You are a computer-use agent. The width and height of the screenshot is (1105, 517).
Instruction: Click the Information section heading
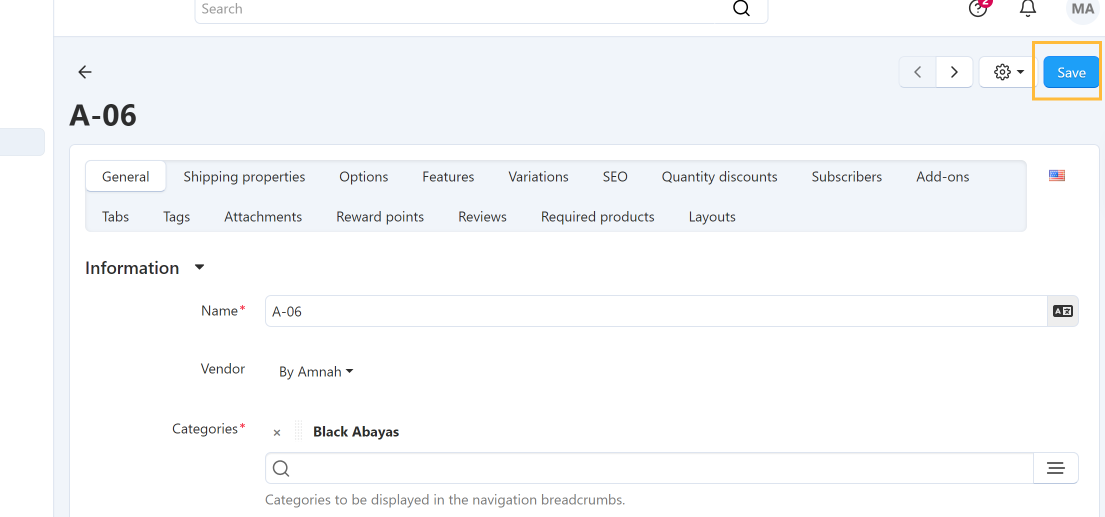[x=132, y=268]
